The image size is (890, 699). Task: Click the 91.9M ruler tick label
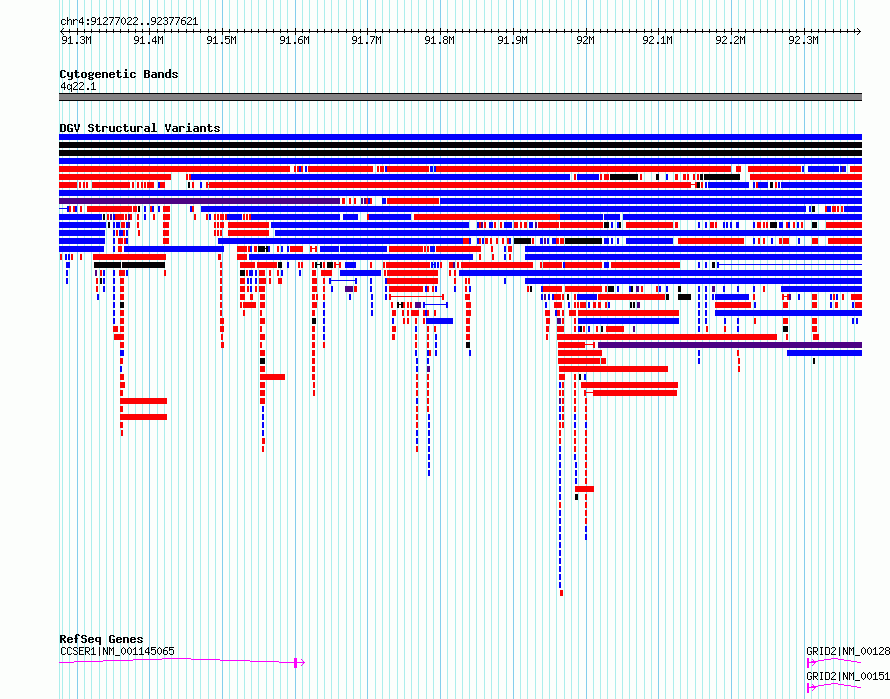coord(513,40)
